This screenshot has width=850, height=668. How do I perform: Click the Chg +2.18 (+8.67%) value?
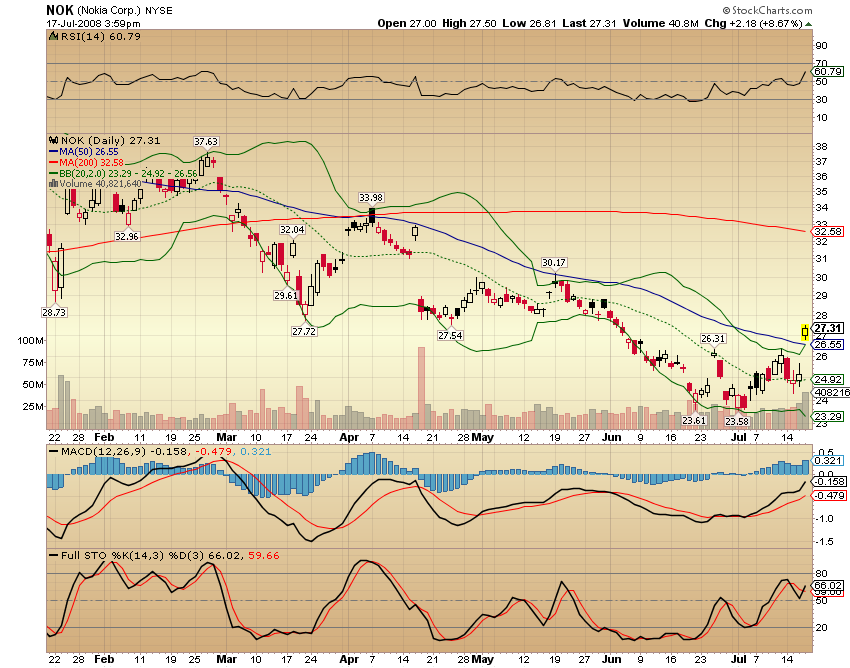pyautogui.click(x=753, y=23)
